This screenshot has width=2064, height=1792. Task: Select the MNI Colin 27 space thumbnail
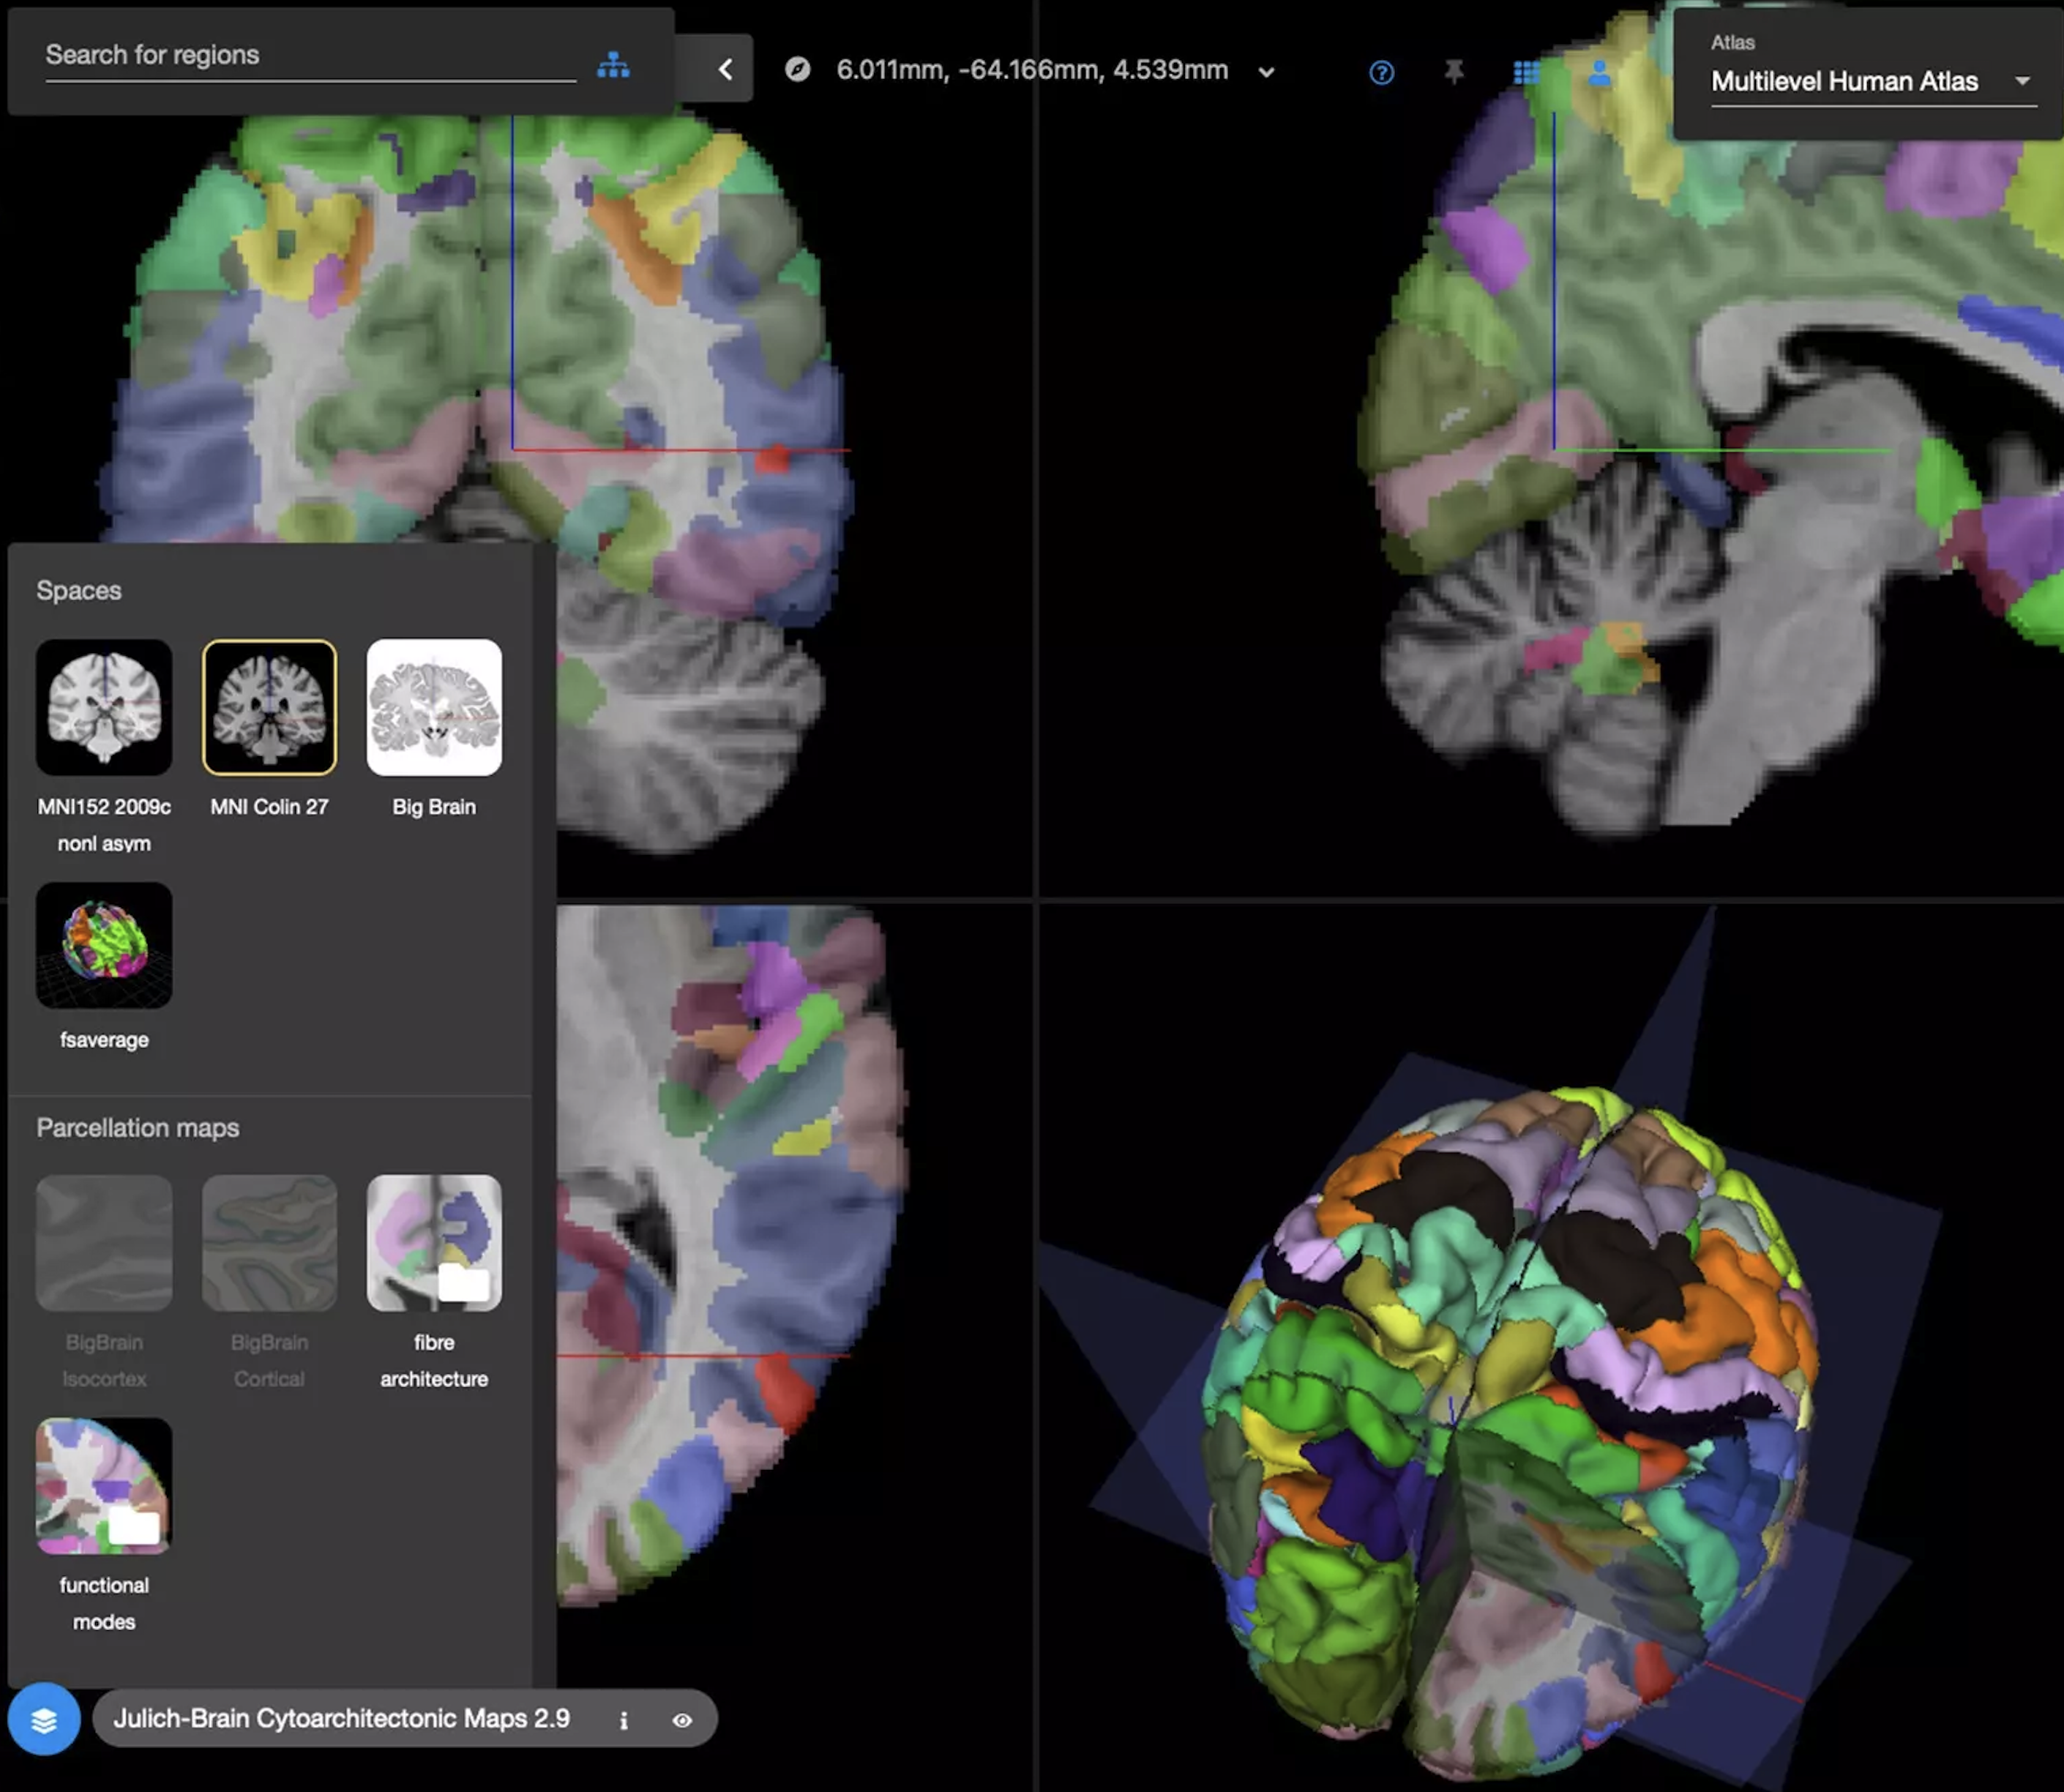(x=269, y=707)
